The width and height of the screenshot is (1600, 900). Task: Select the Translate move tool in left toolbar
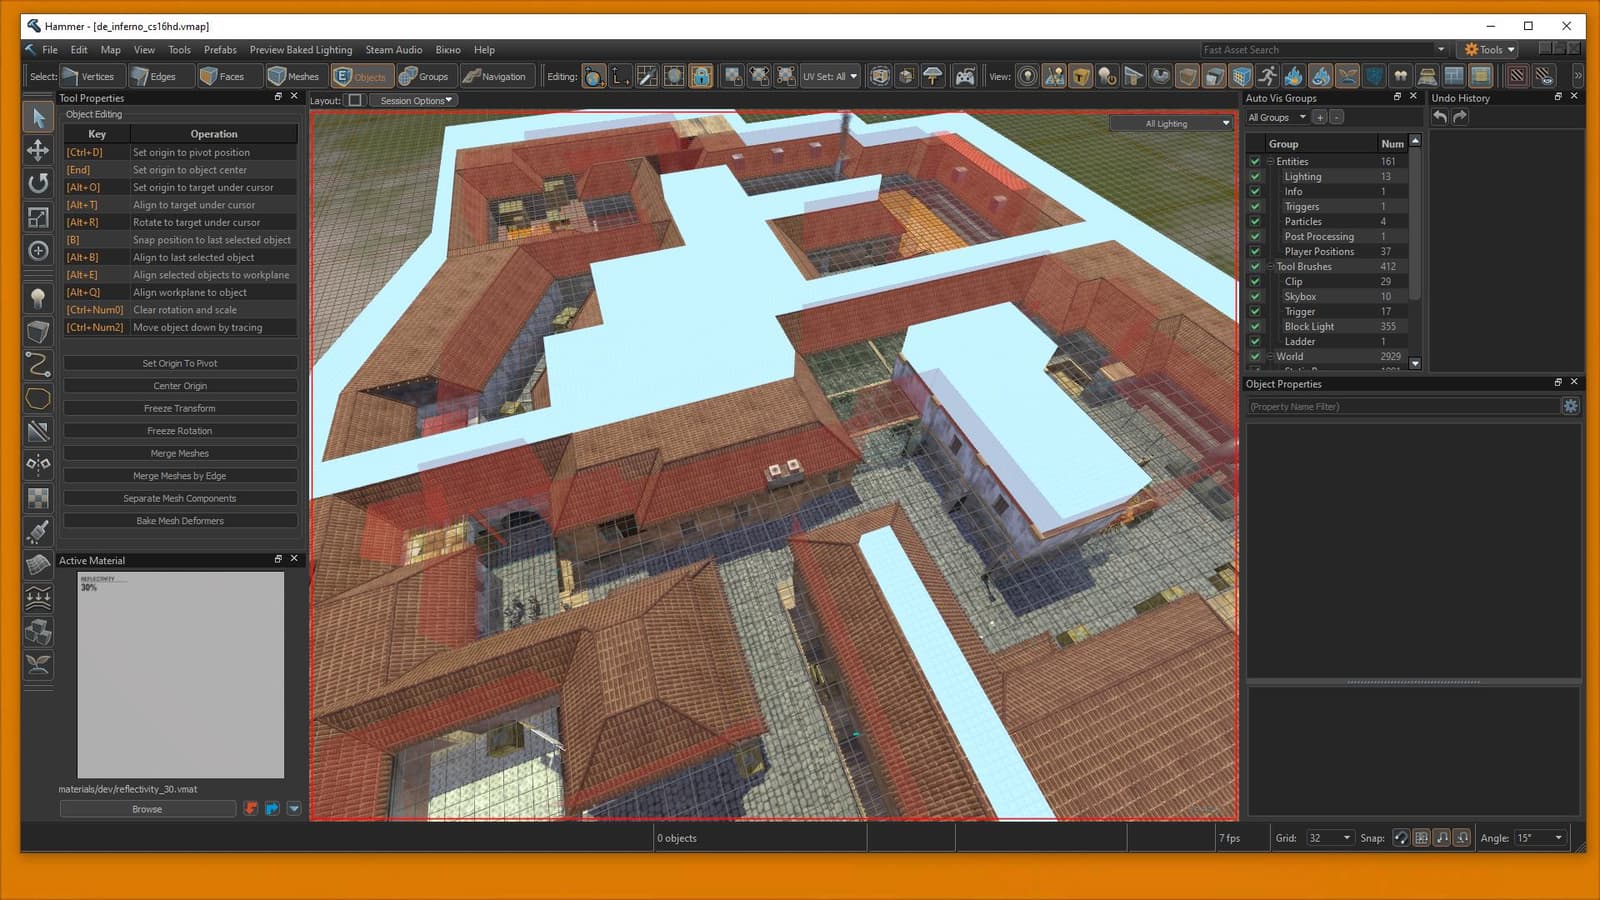point(38,150)
